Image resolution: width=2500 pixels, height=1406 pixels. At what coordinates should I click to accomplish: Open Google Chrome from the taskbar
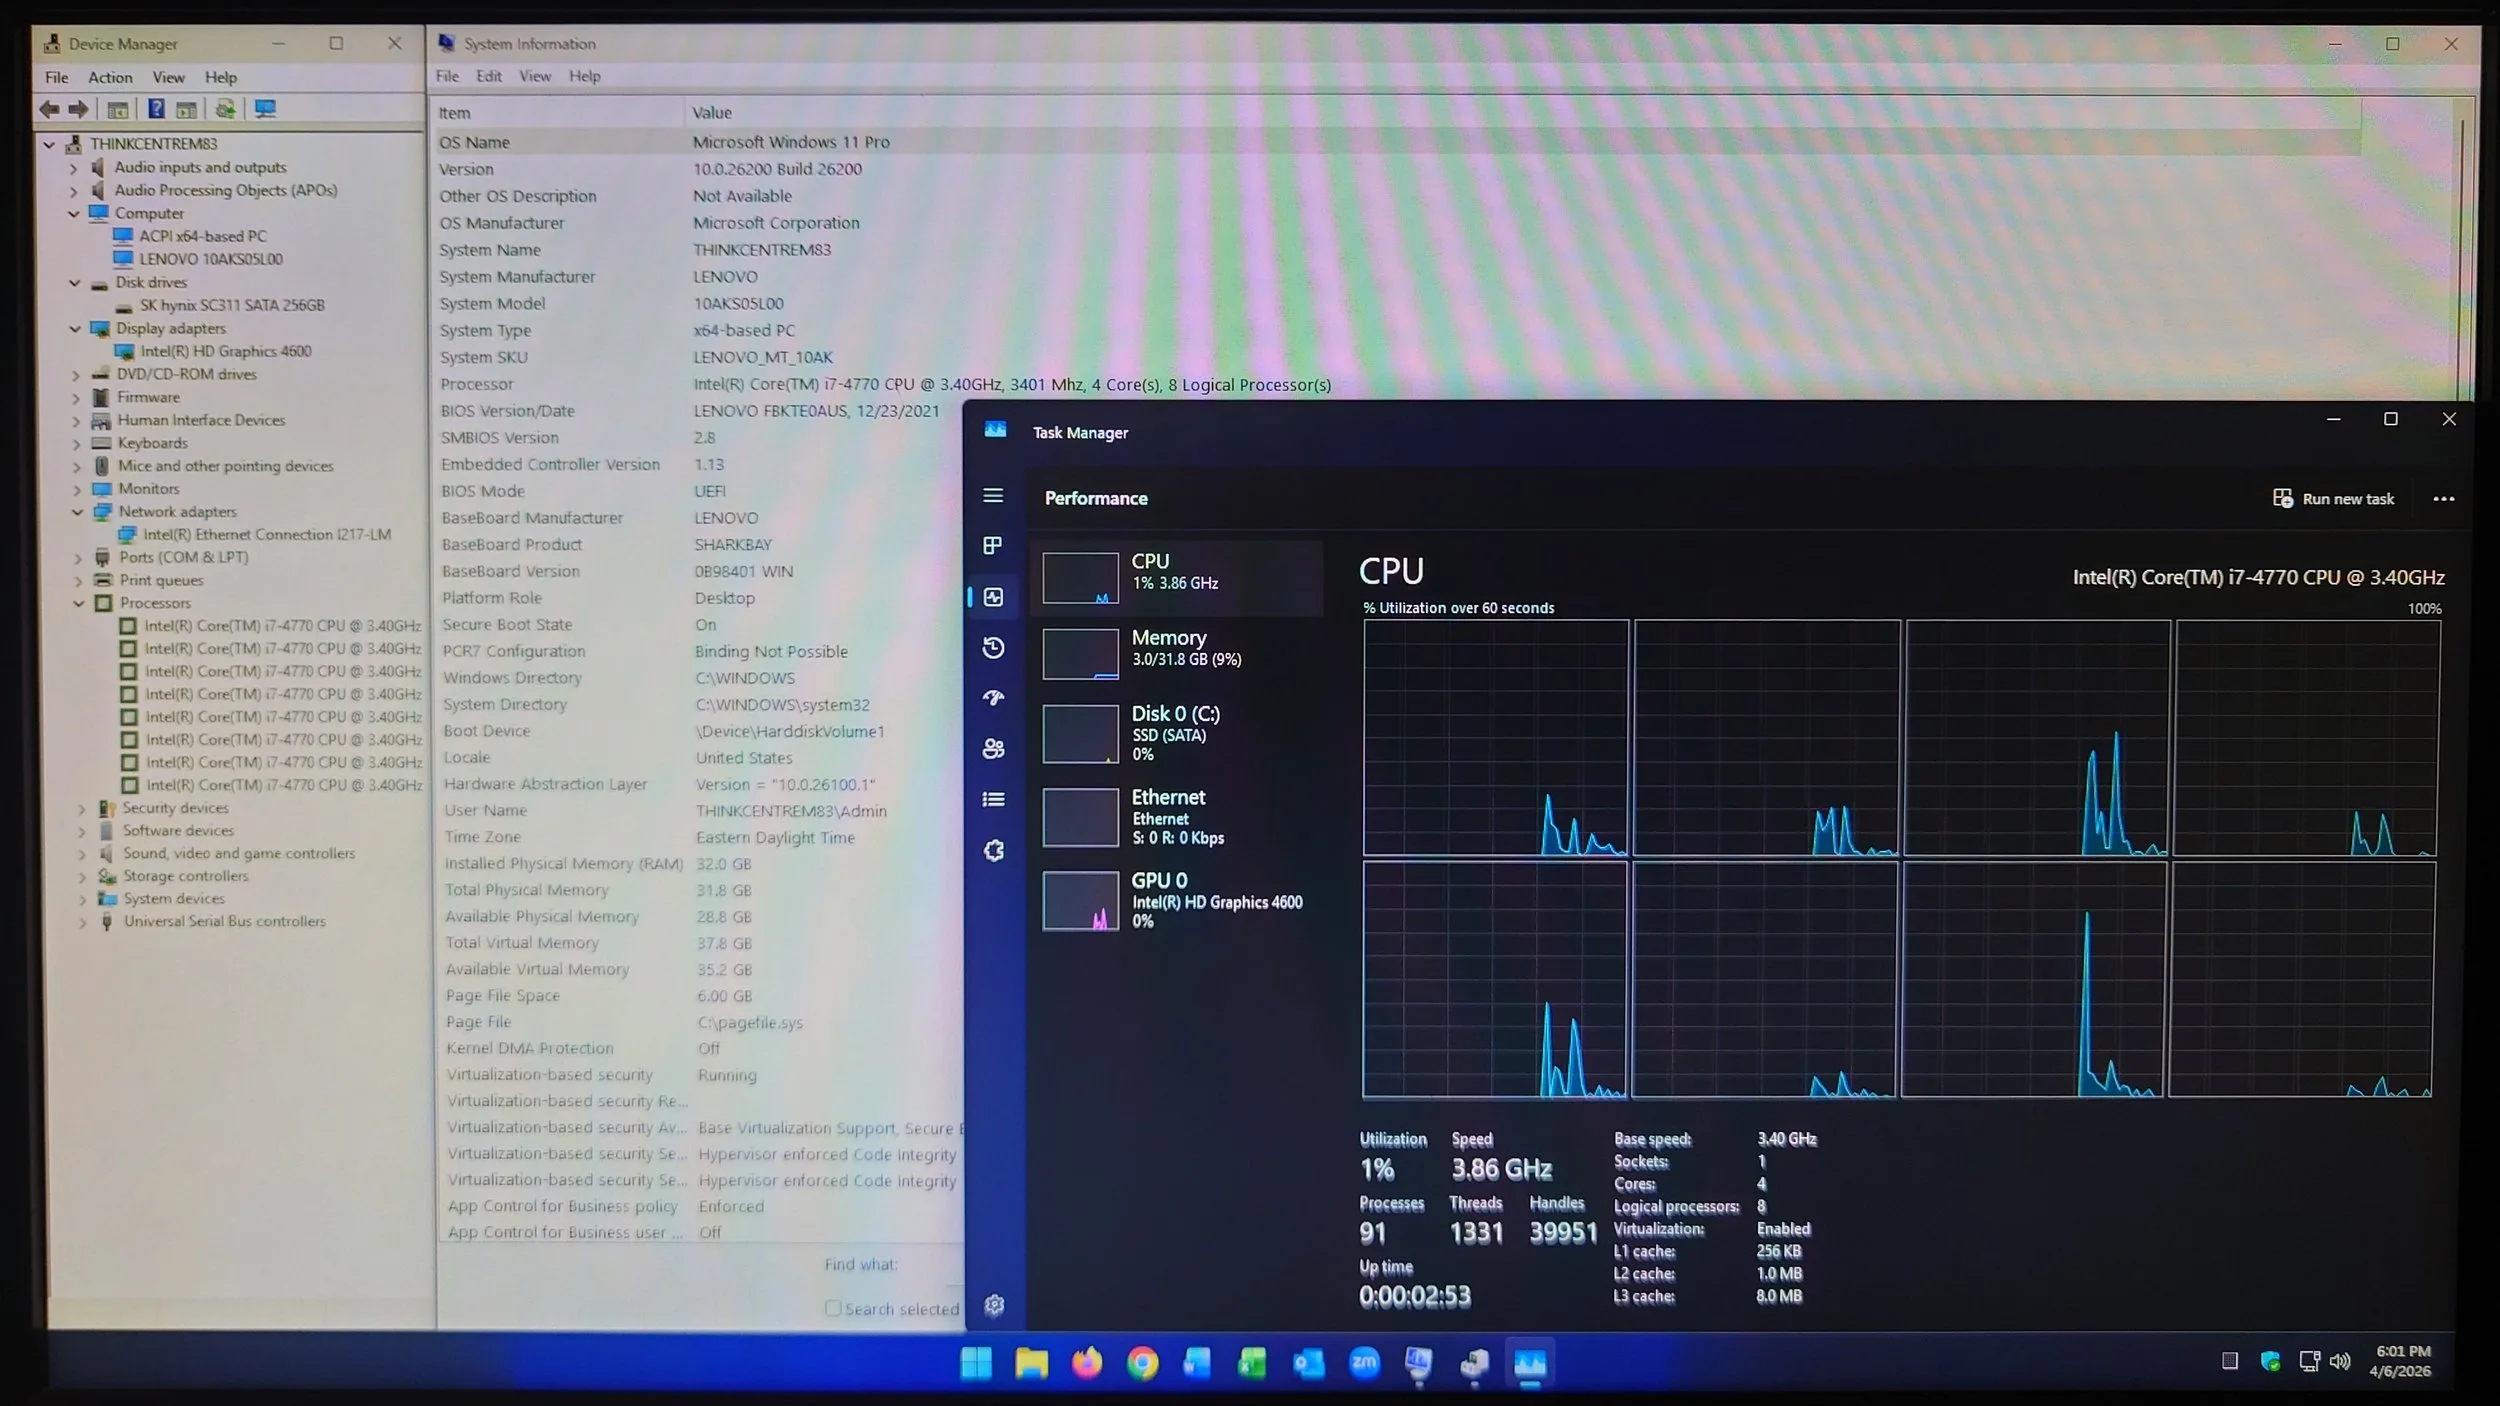pyautogui.click(x=1142, y=1363)
